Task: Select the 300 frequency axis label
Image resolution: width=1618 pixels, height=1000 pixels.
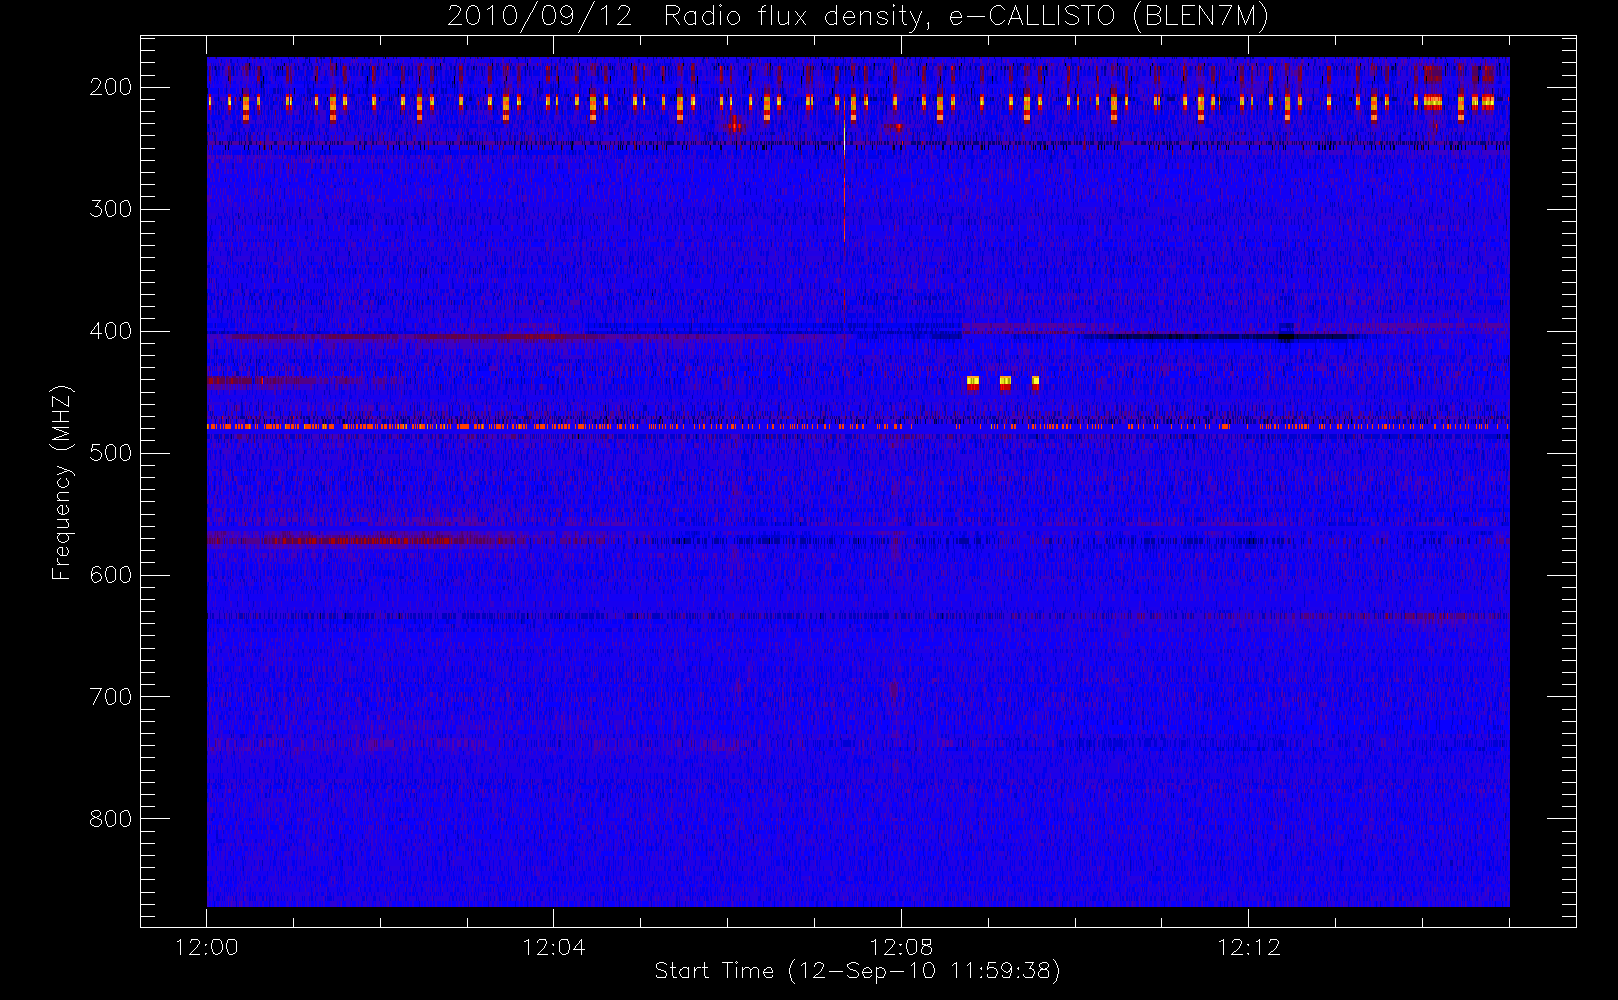Action: 110,209
